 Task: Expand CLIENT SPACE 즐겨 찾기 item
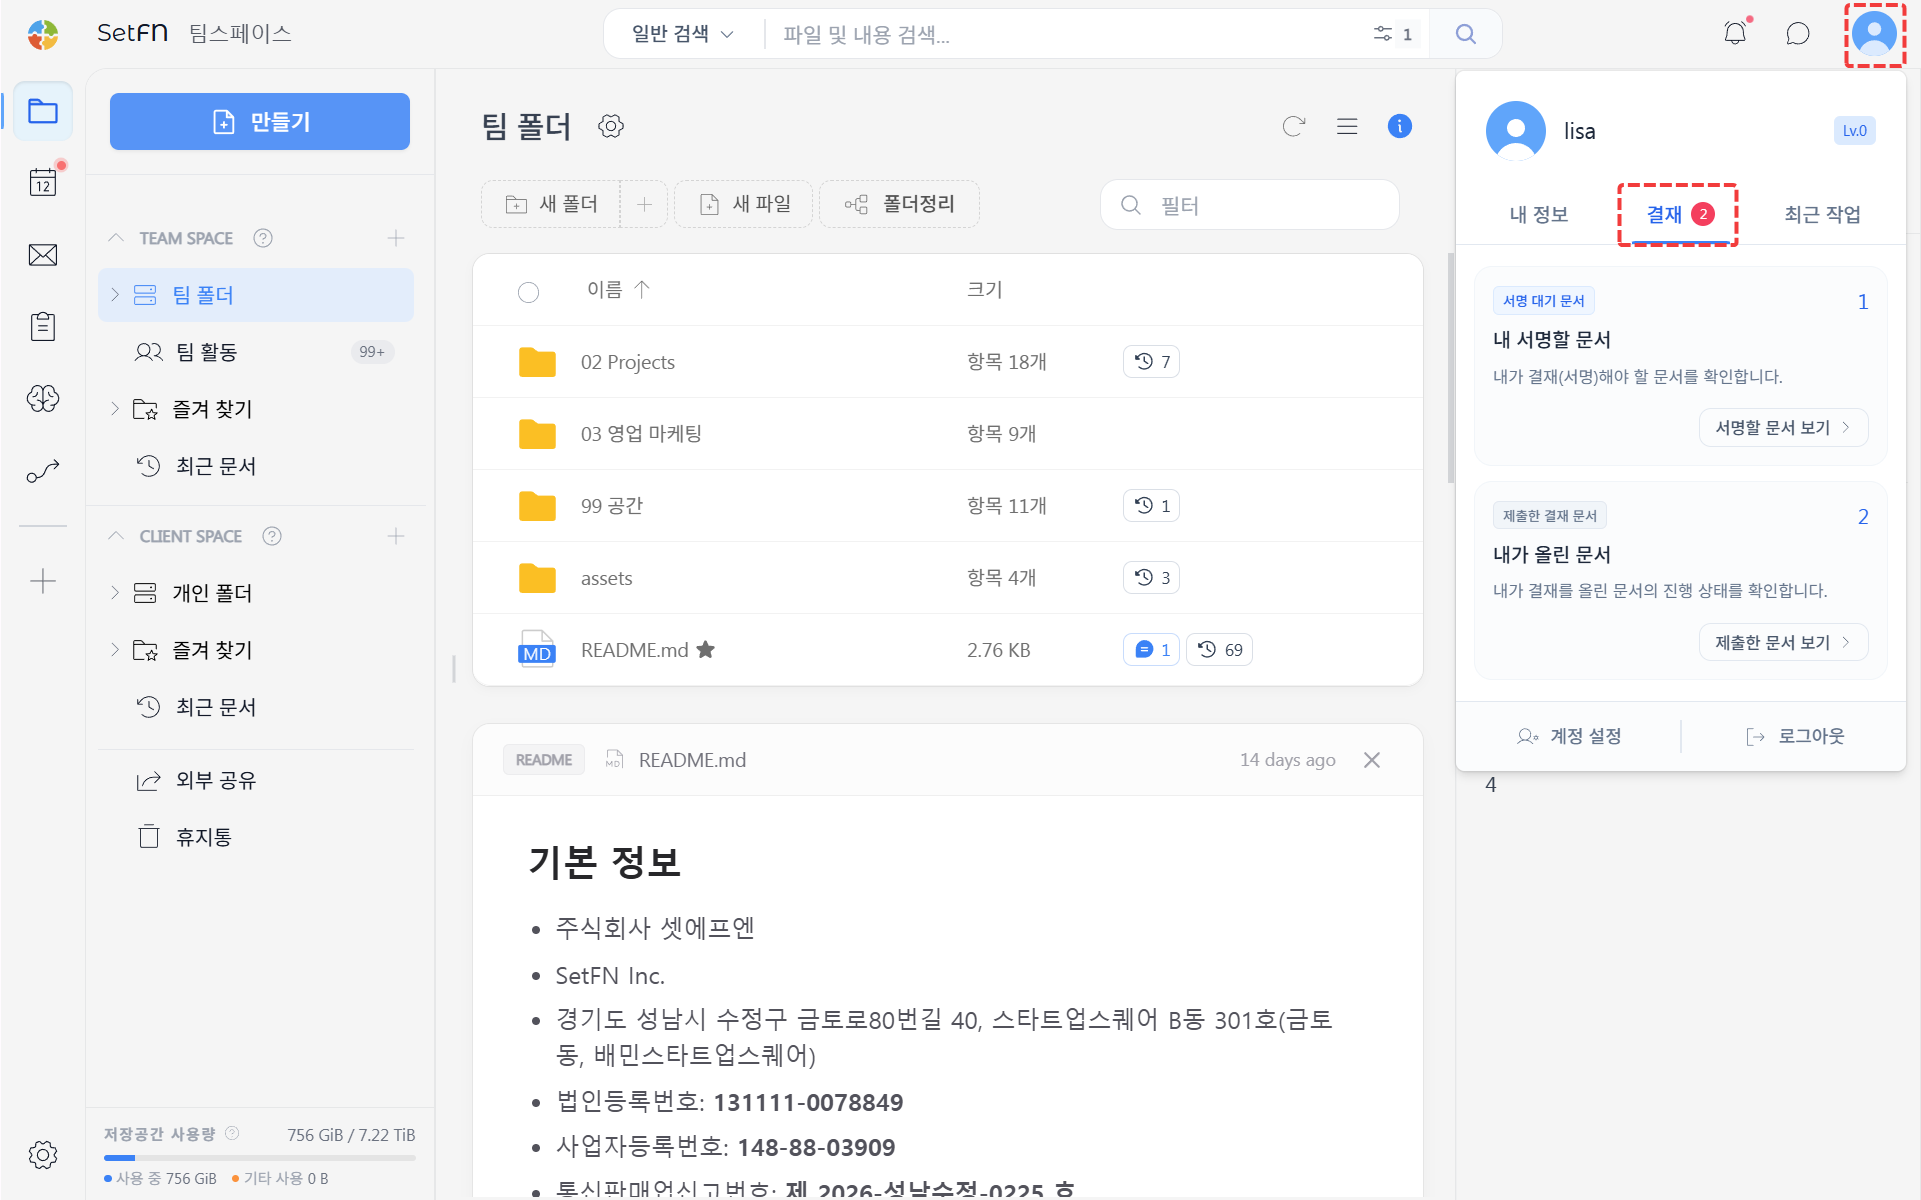pyautogui.click(x=115, y=650)
